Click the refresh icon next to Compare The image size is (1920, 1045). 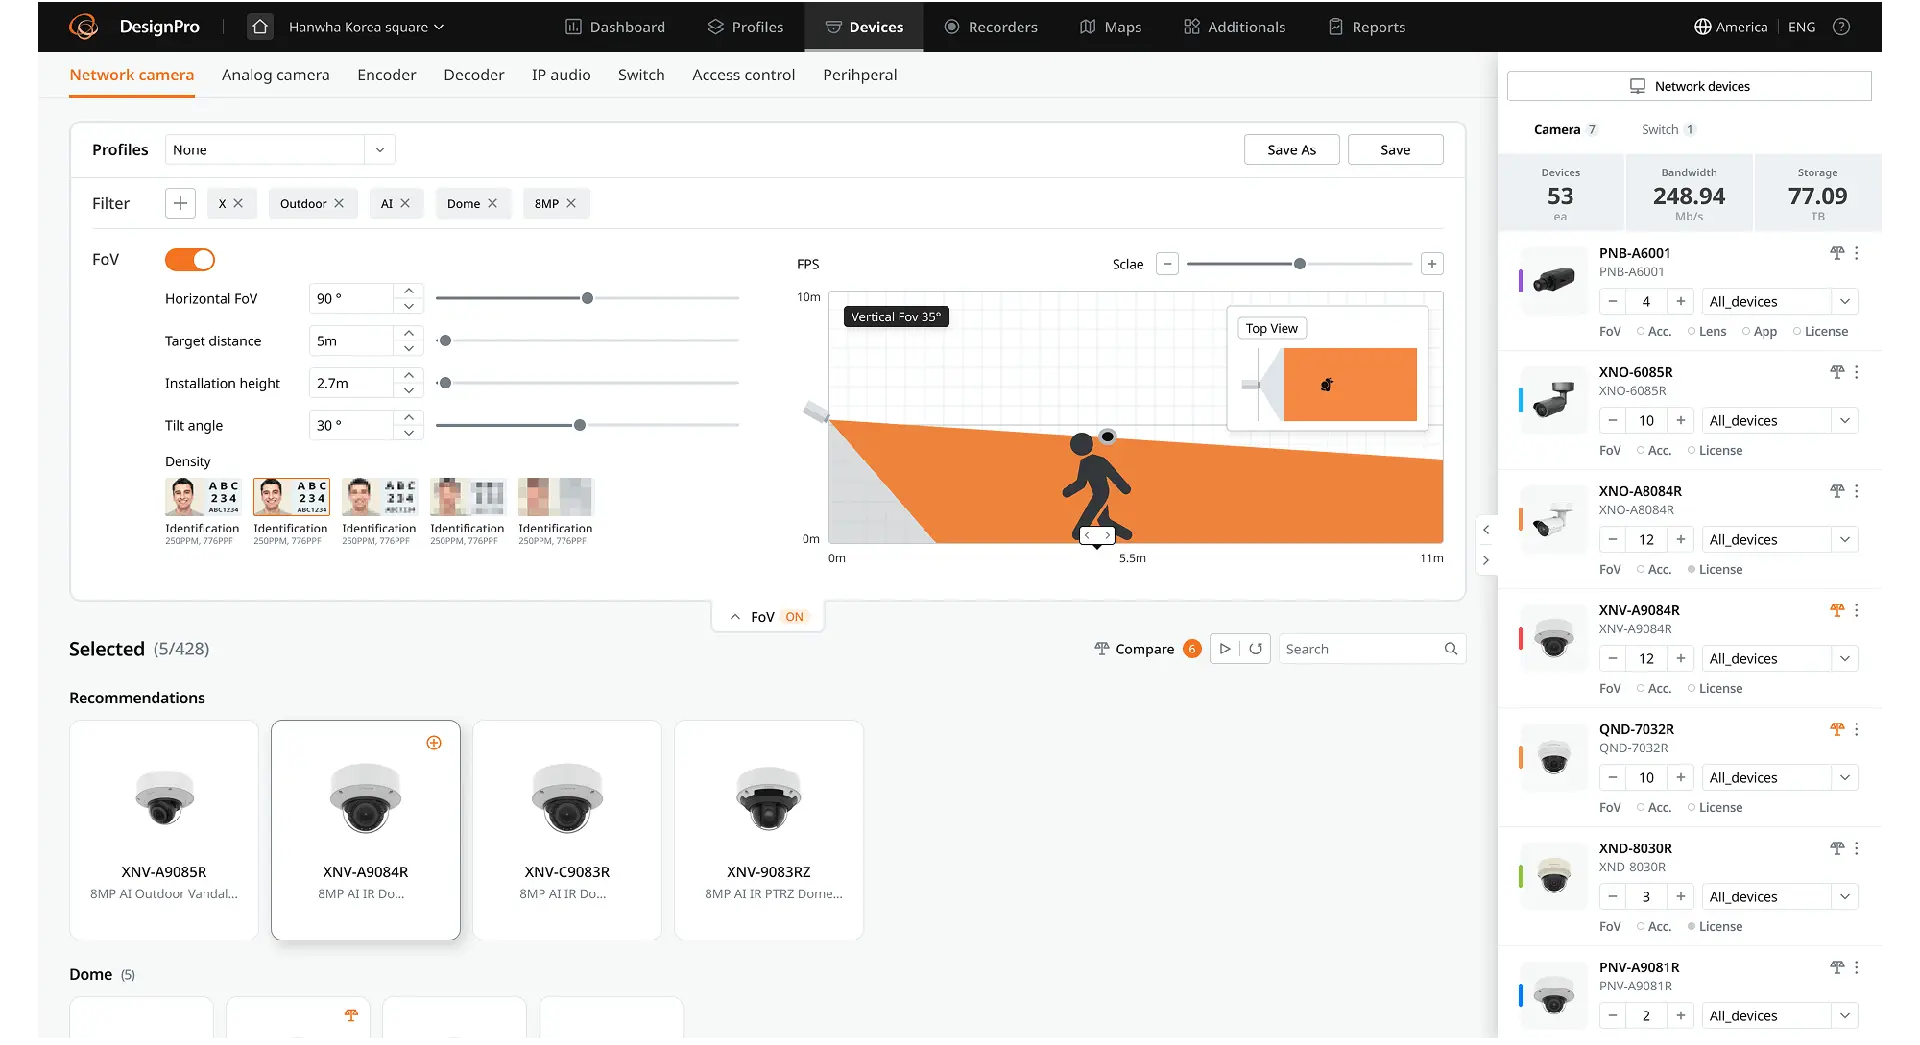coord(1256,649)
